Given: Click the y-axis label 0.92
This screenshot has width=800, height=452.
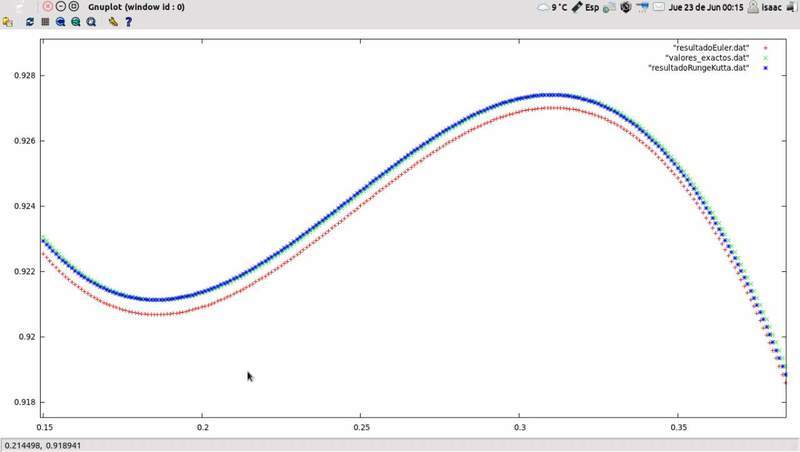Looking at the screenshot, I should [x=28, y=337].
